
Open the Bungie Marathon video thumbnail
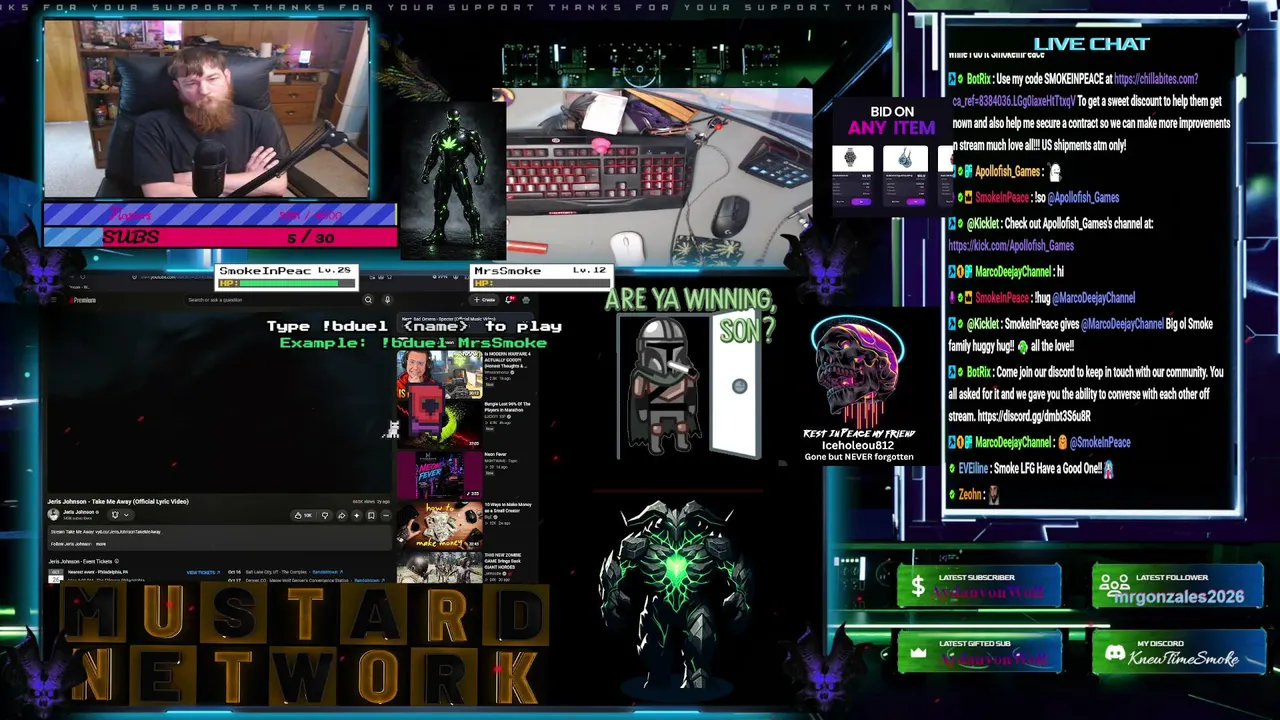click(x=439, y=425)
